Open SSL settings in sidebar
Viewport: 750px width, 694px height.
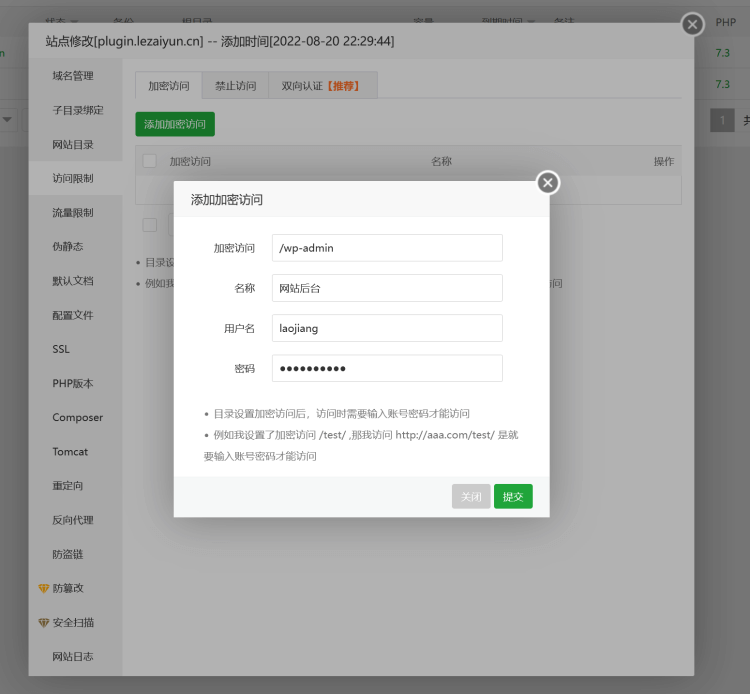[x=61, y=349]
